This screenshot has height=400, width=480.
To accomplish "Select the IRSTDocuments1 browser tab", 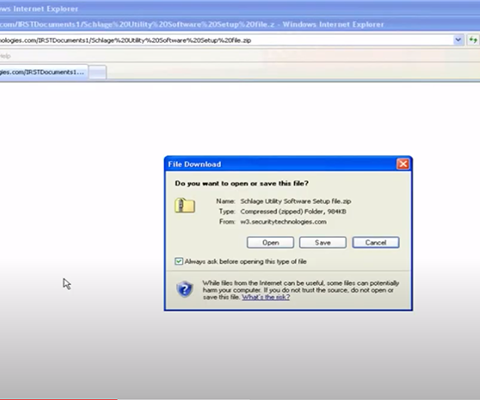I will click(43, 72).
